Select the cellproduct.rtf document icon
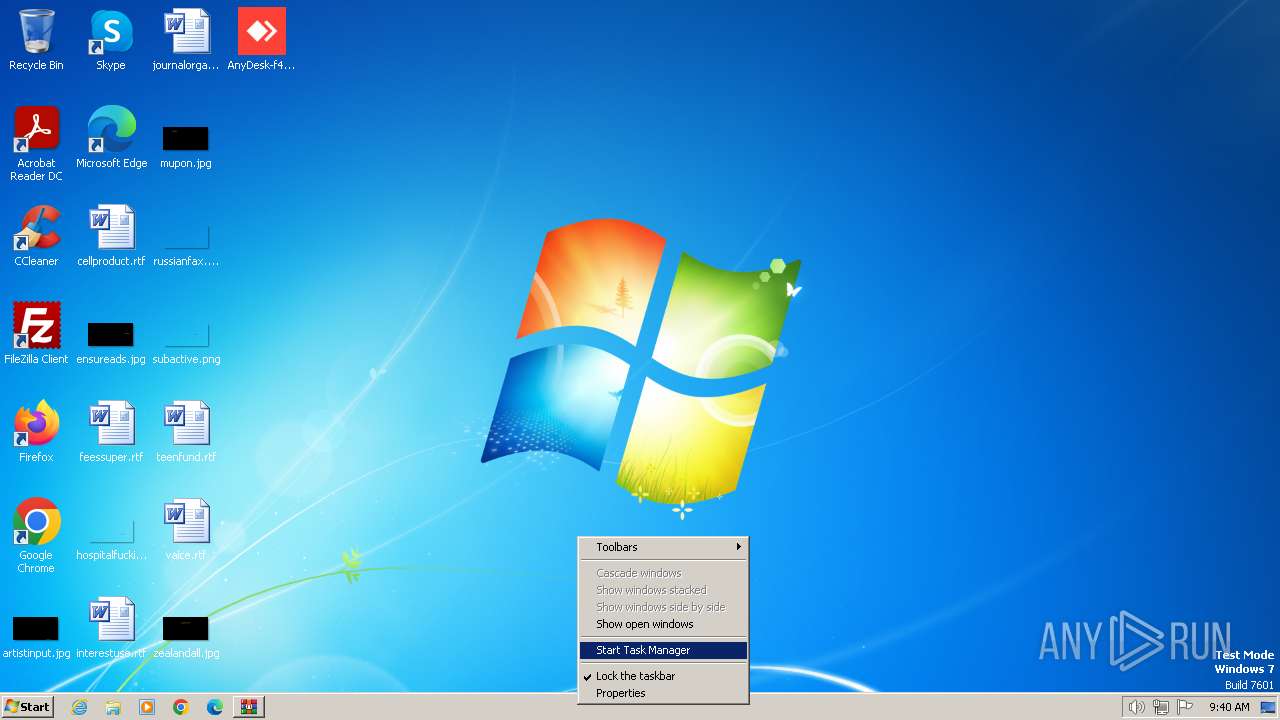The width and height of the screenshot is (1280, 720). [111, 236]
